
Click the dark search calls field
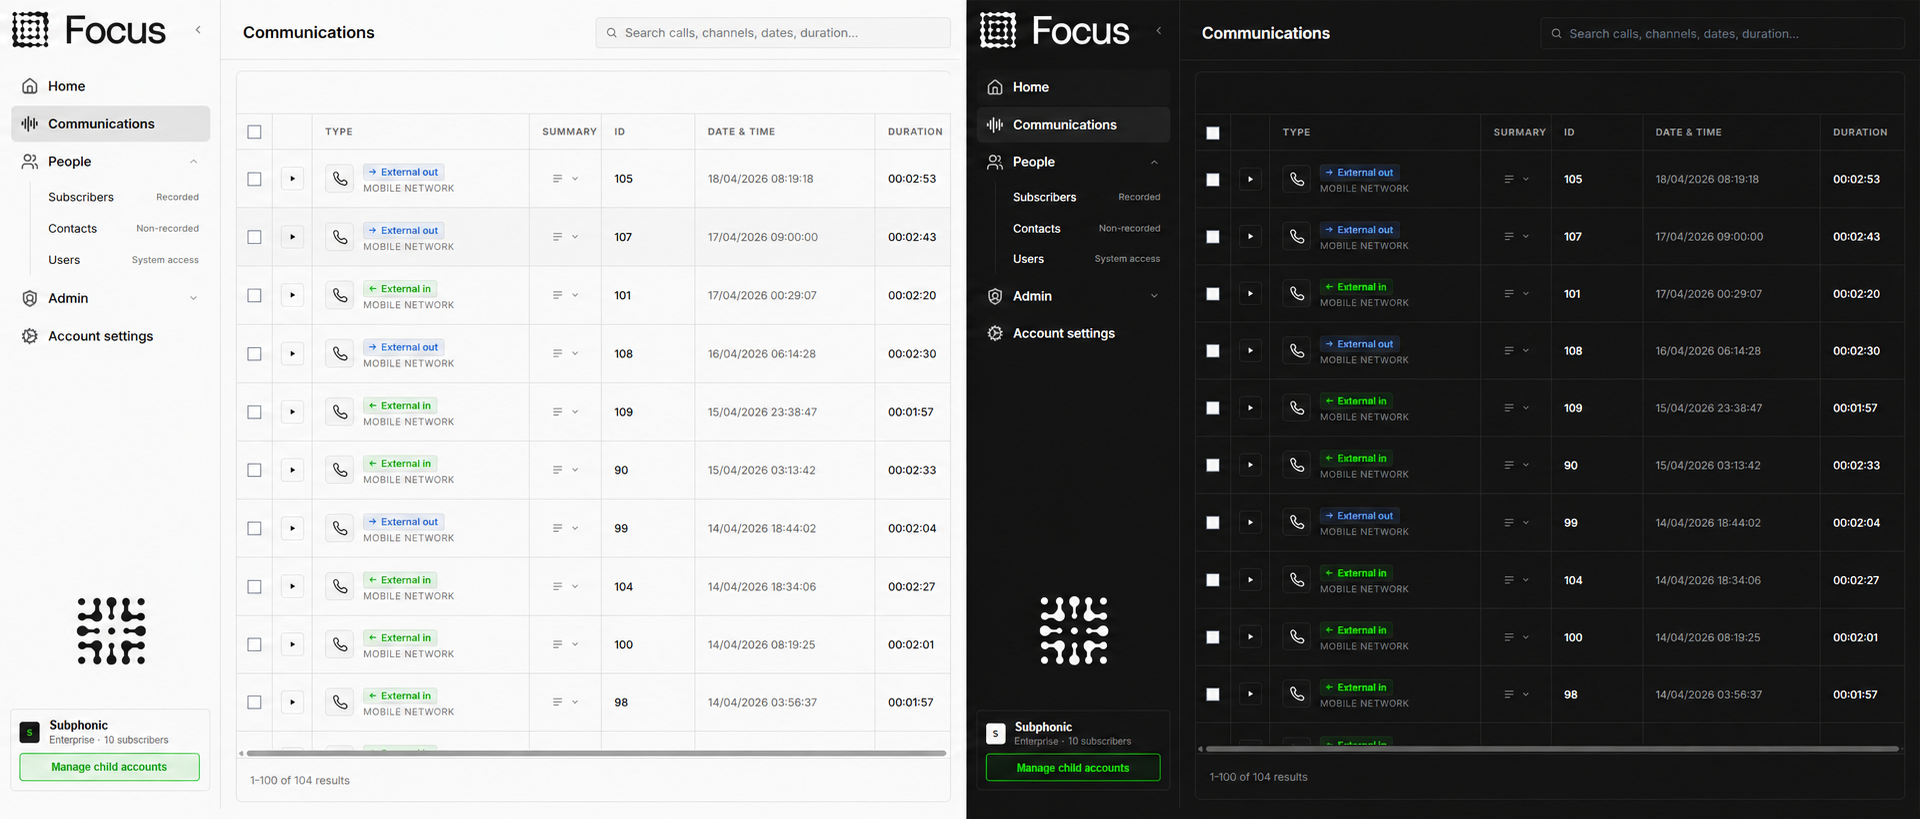1722,33
